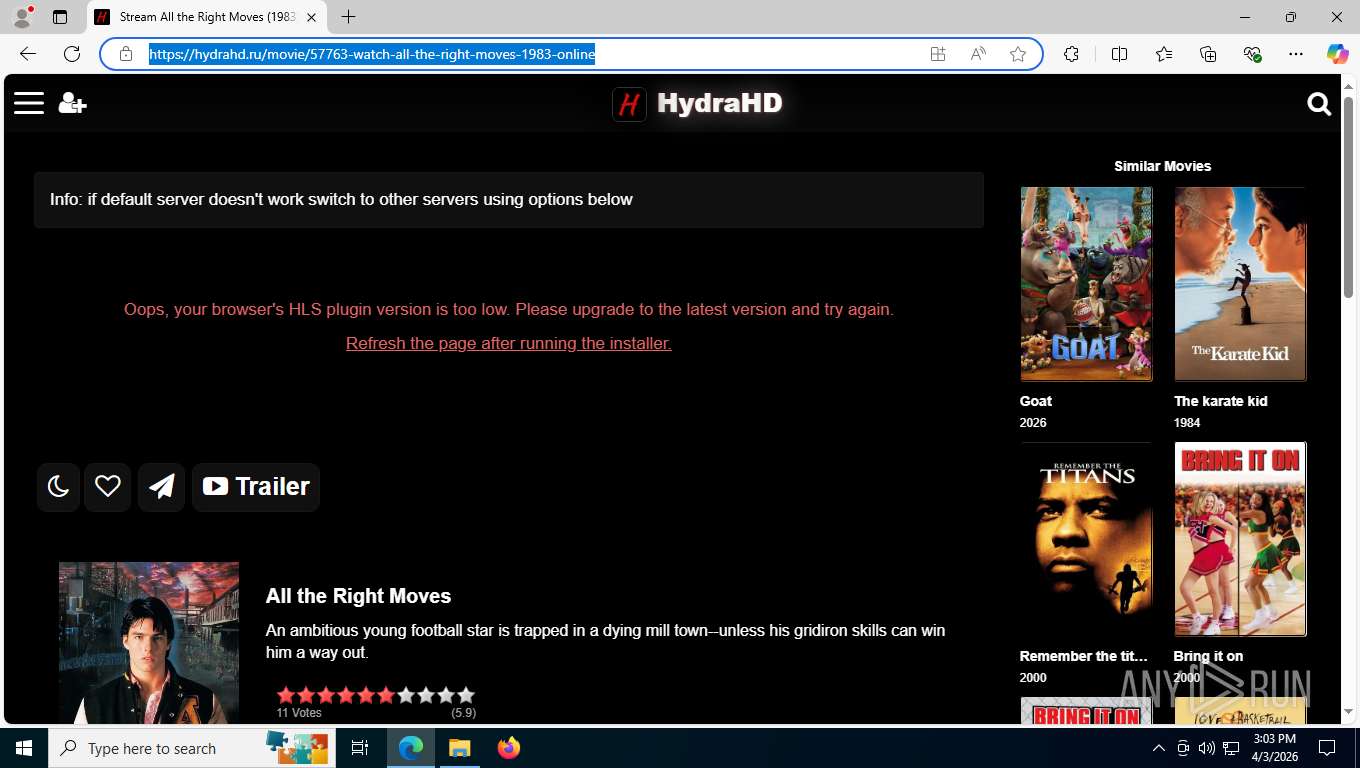This screenshot has height=768, width=1360.
Task: Open the browser profile icon
Action: click(22, 17)
